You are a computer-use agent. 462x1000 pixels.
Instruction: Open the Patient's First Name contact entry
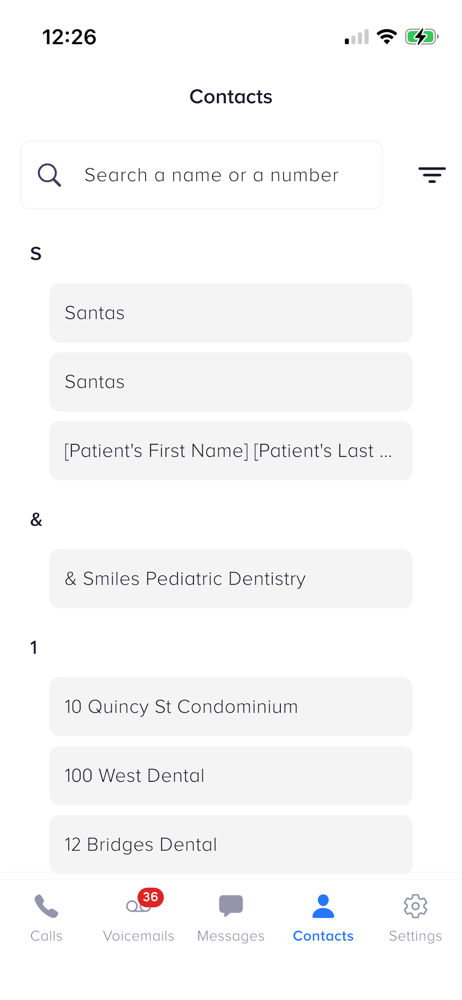click(231, 451)
